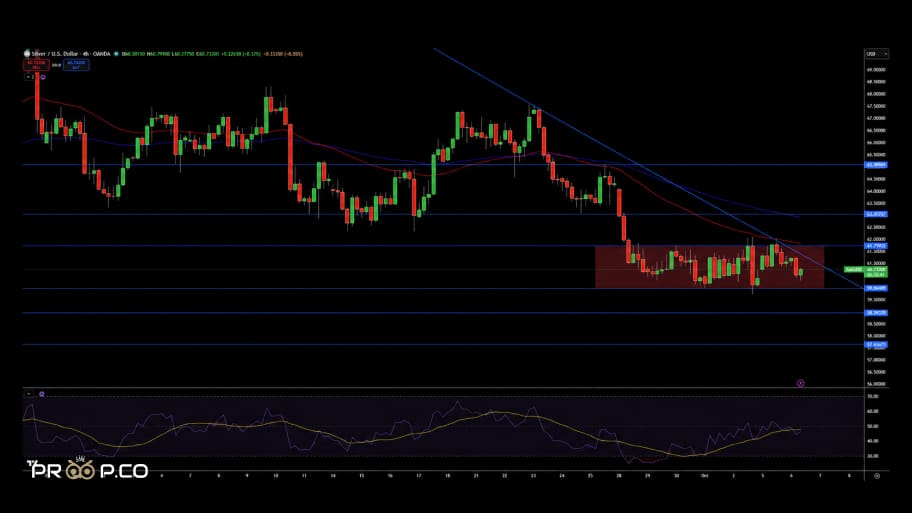912x513 pixels.
Task: Click the 59.96449 price level label
Action: click(x=877, y=288)
